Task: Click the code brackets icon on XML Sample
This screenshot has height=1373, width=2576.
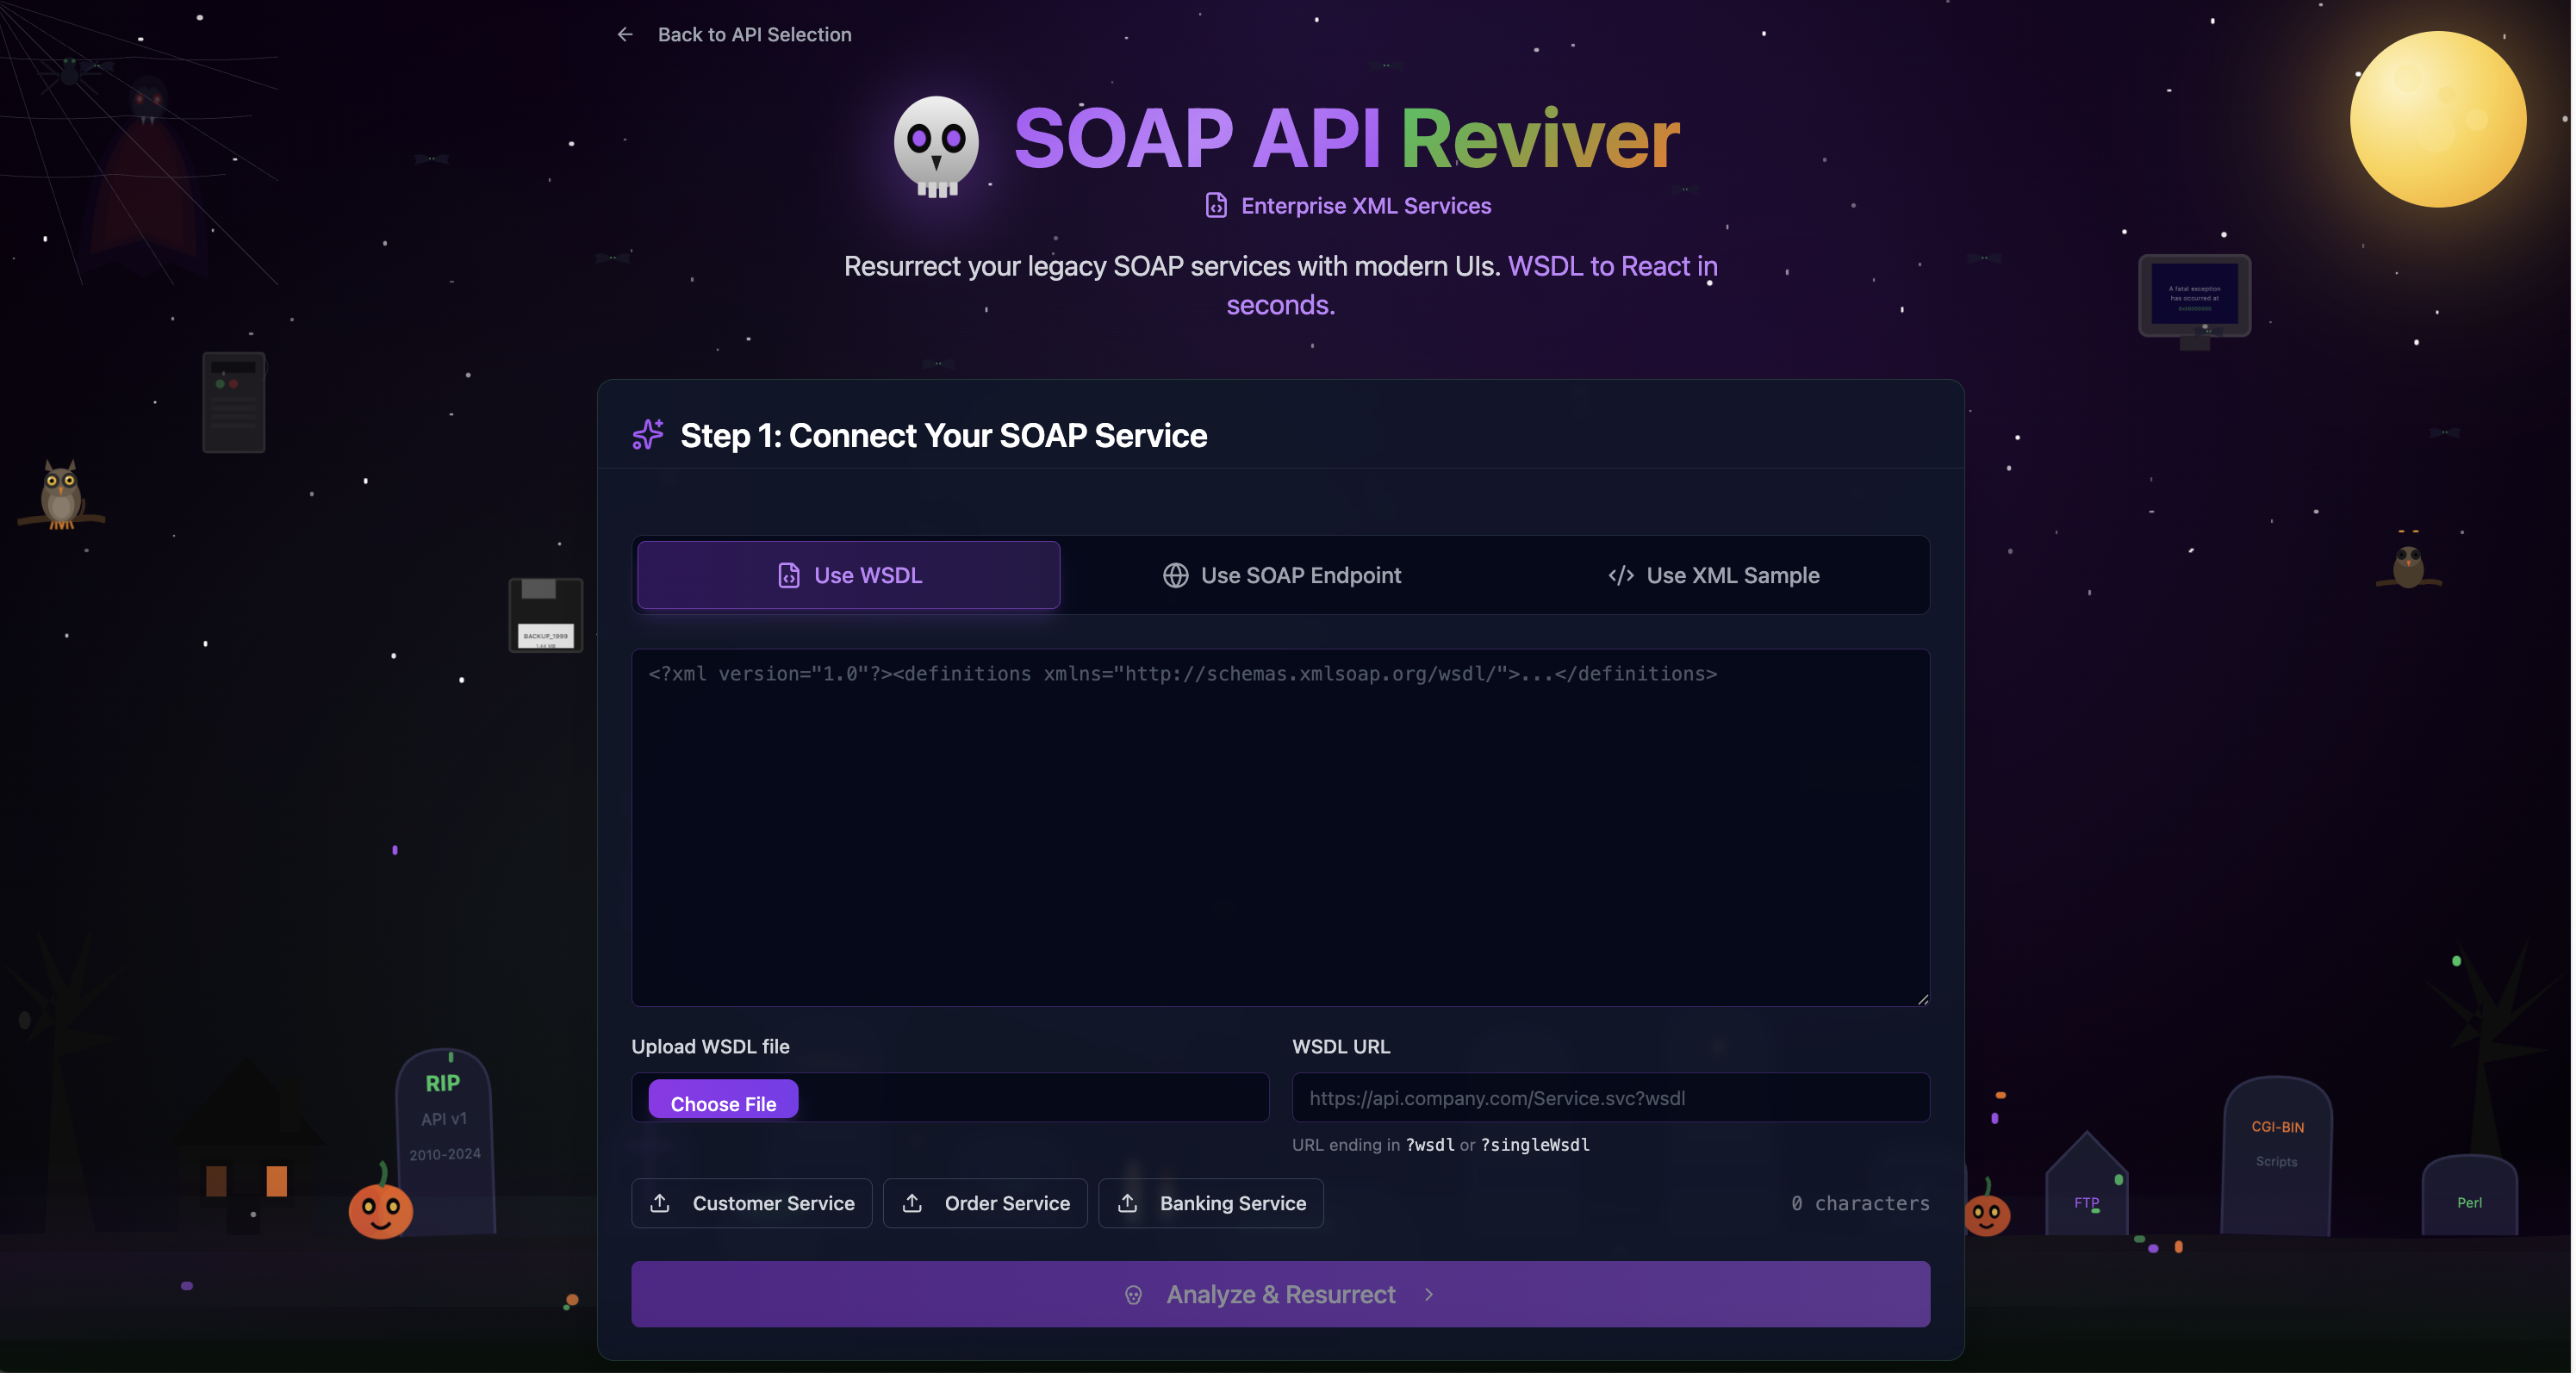Action: (x=1621, y=576)
